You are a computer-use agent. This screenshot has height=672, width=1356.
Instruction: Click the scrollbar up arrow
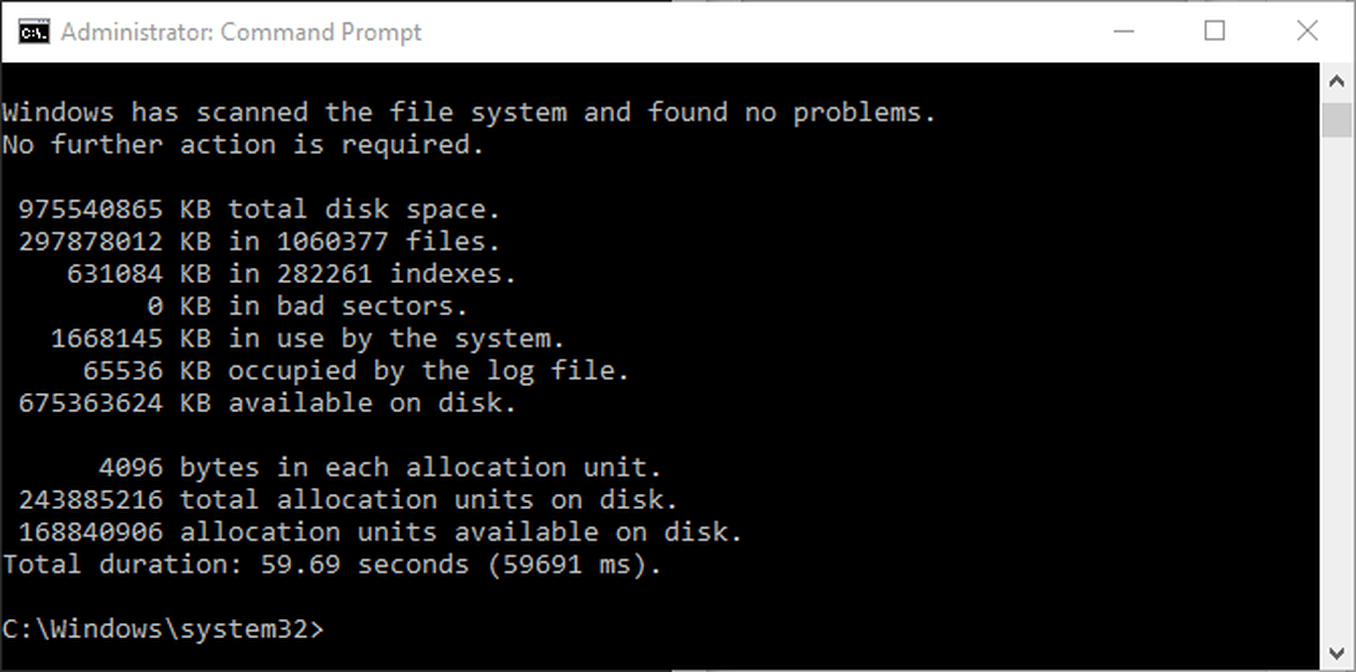coord(1337,80)
